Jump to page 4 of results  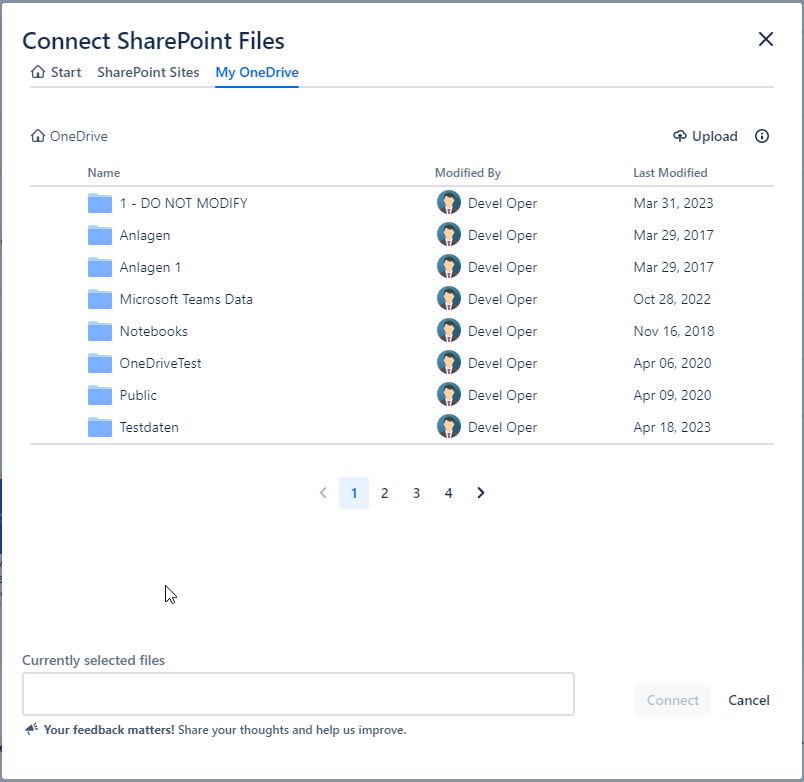pos(448,493)
